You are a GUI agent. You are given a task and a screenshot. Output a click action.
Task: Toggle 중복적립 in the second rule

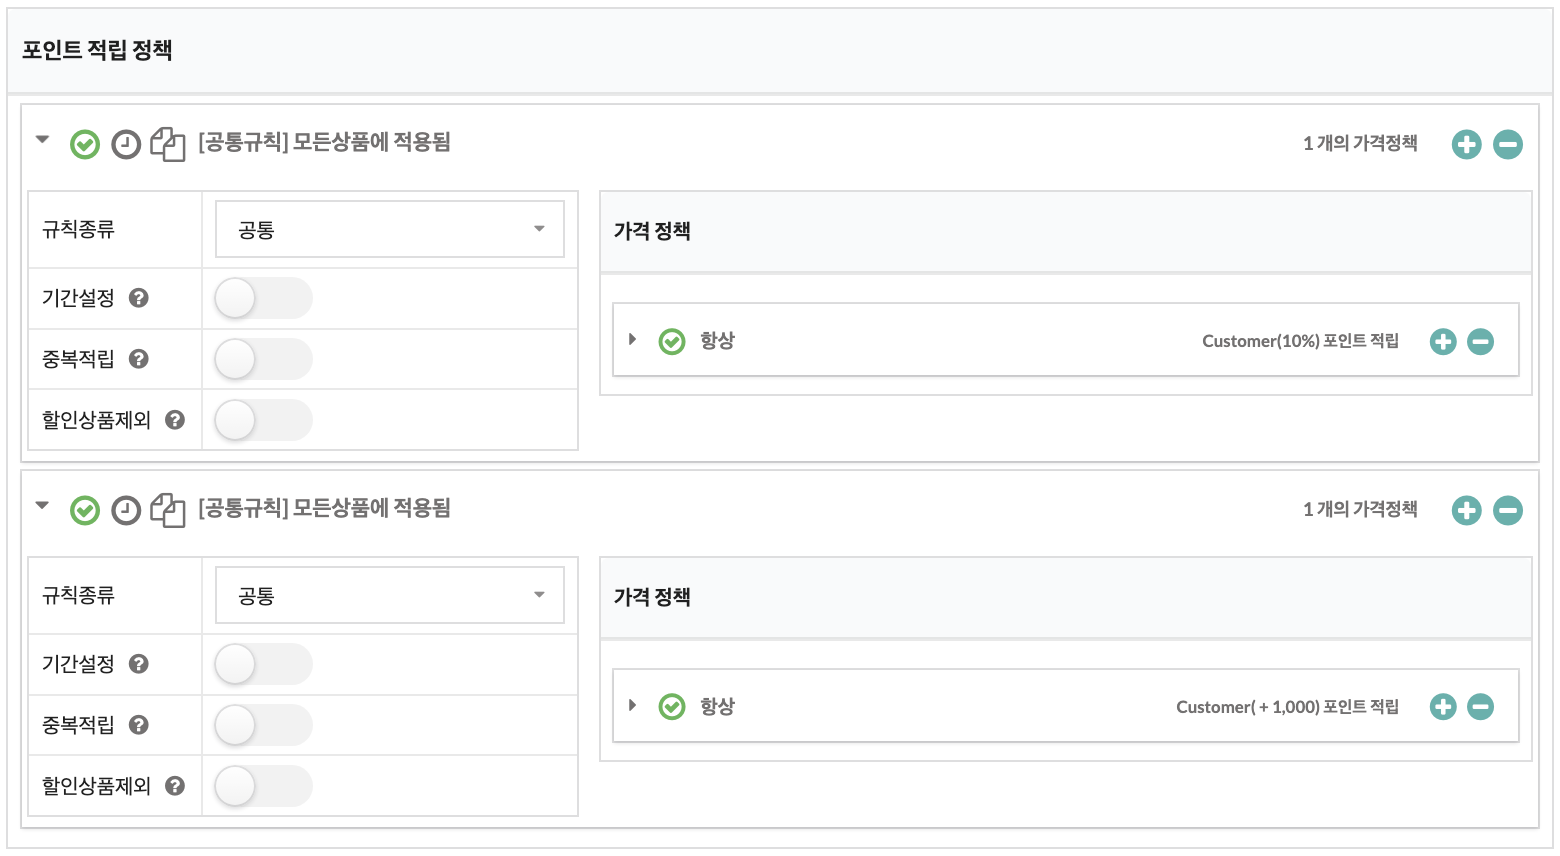264,725
